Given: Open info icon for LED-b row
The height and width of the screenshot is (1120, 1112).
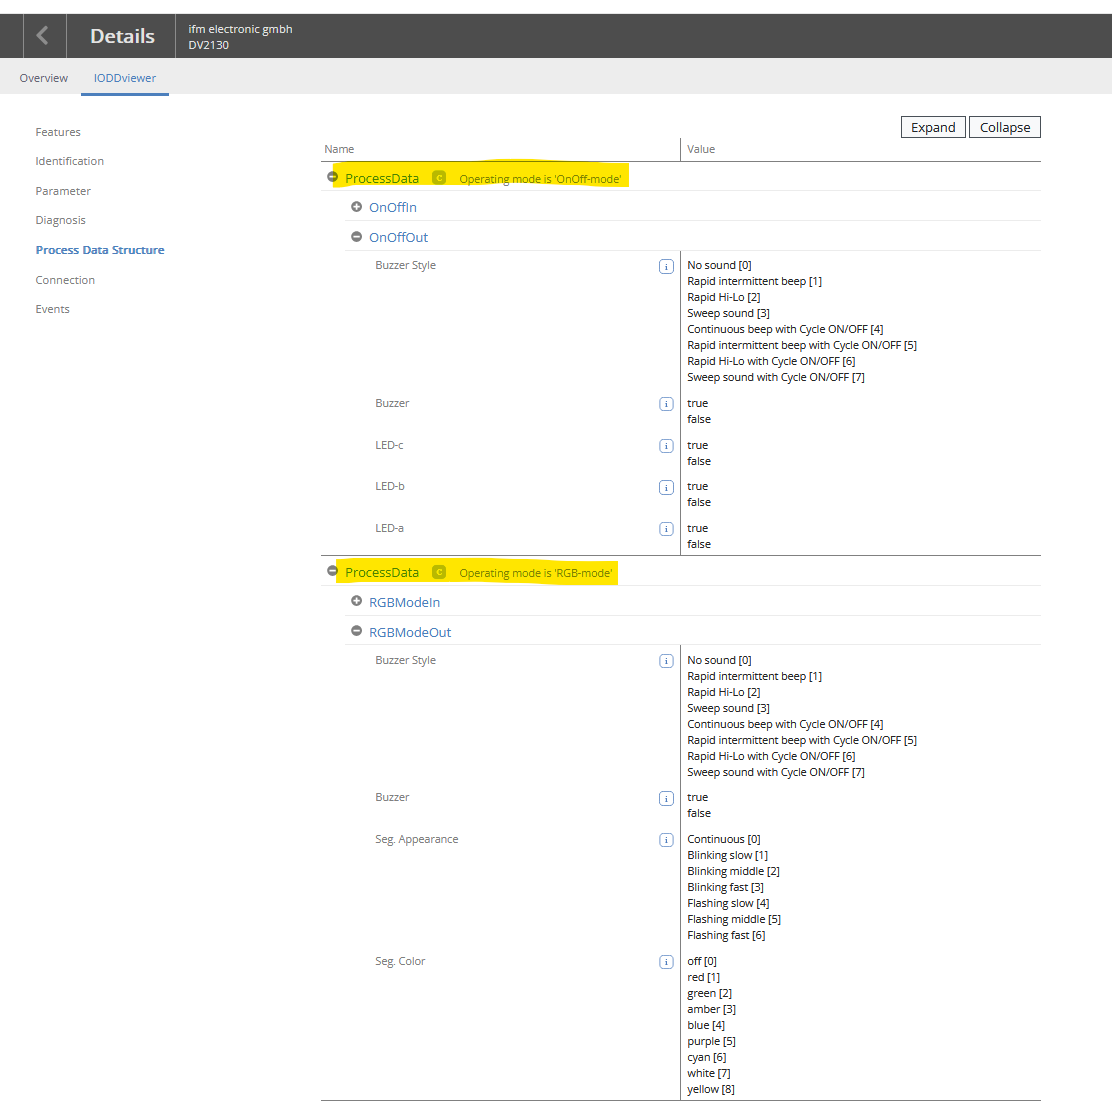Looking at the screenshot, I should [x=666, y=487].
